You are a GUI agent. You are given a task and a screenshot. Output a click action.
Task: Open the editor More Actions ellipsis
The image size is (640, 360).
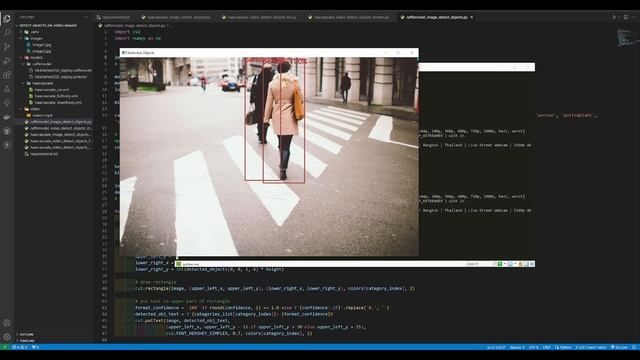pos(634,17)
